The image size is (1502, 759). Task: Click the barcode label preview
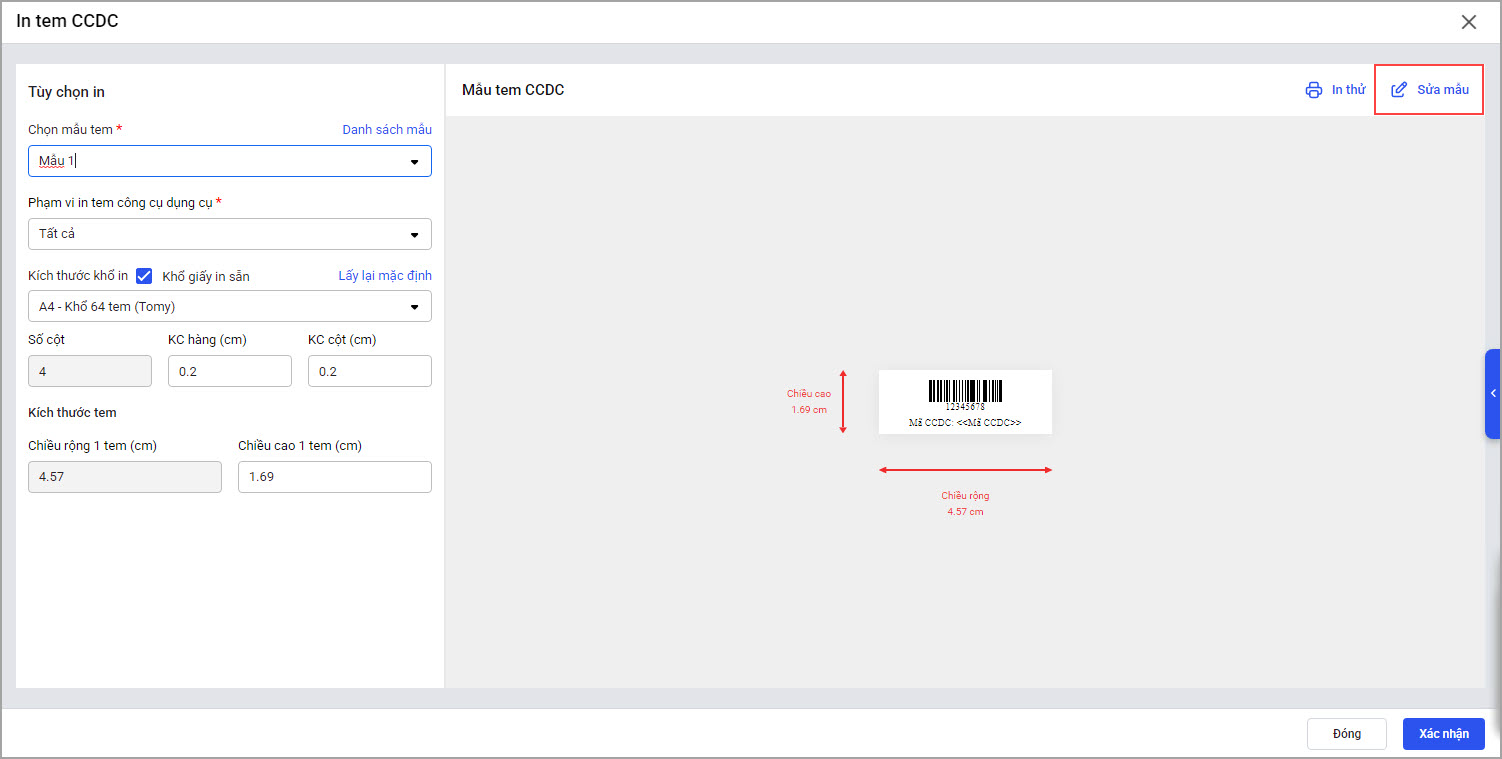pyautogui.click(x=965, y=402)
